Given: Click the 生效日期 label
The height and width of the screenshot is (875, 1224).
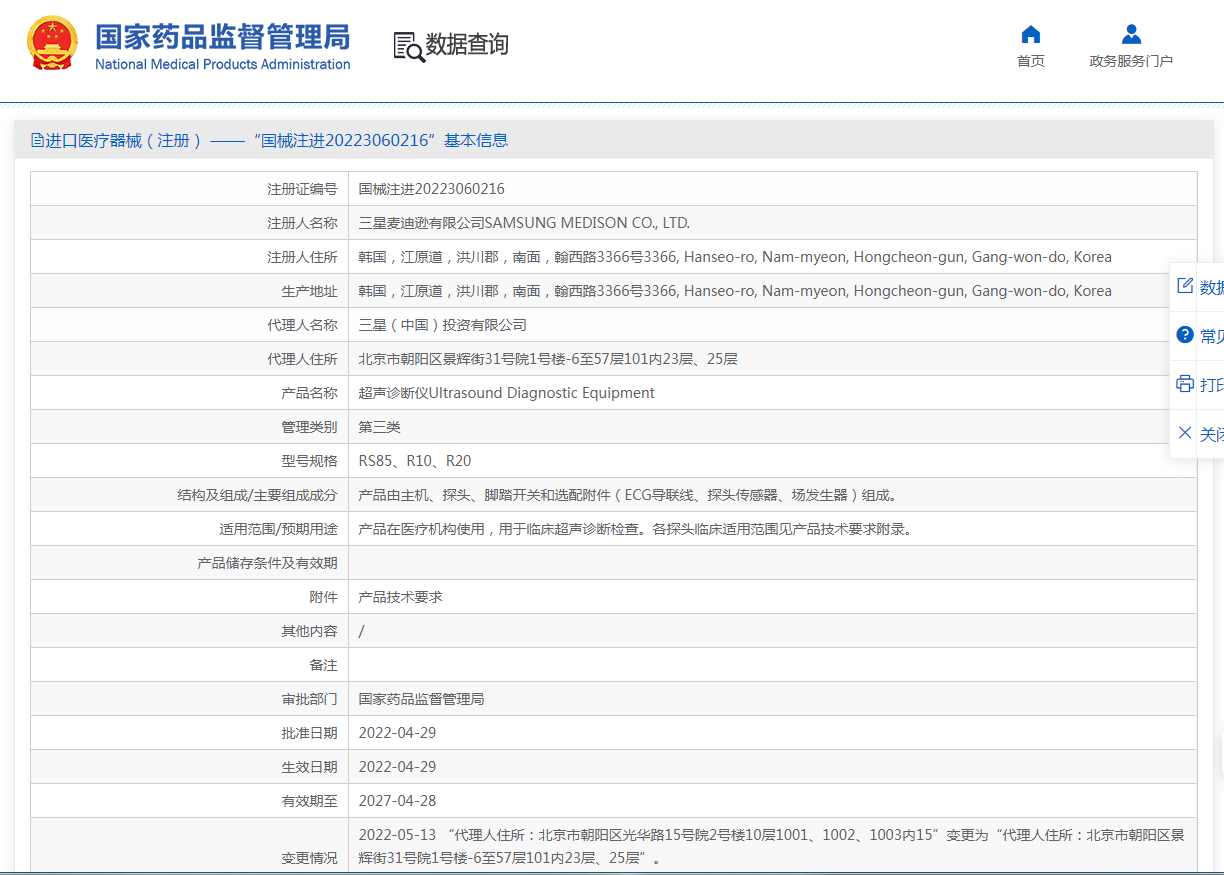Looking at the screenshot, I should [x=310, y=767].
